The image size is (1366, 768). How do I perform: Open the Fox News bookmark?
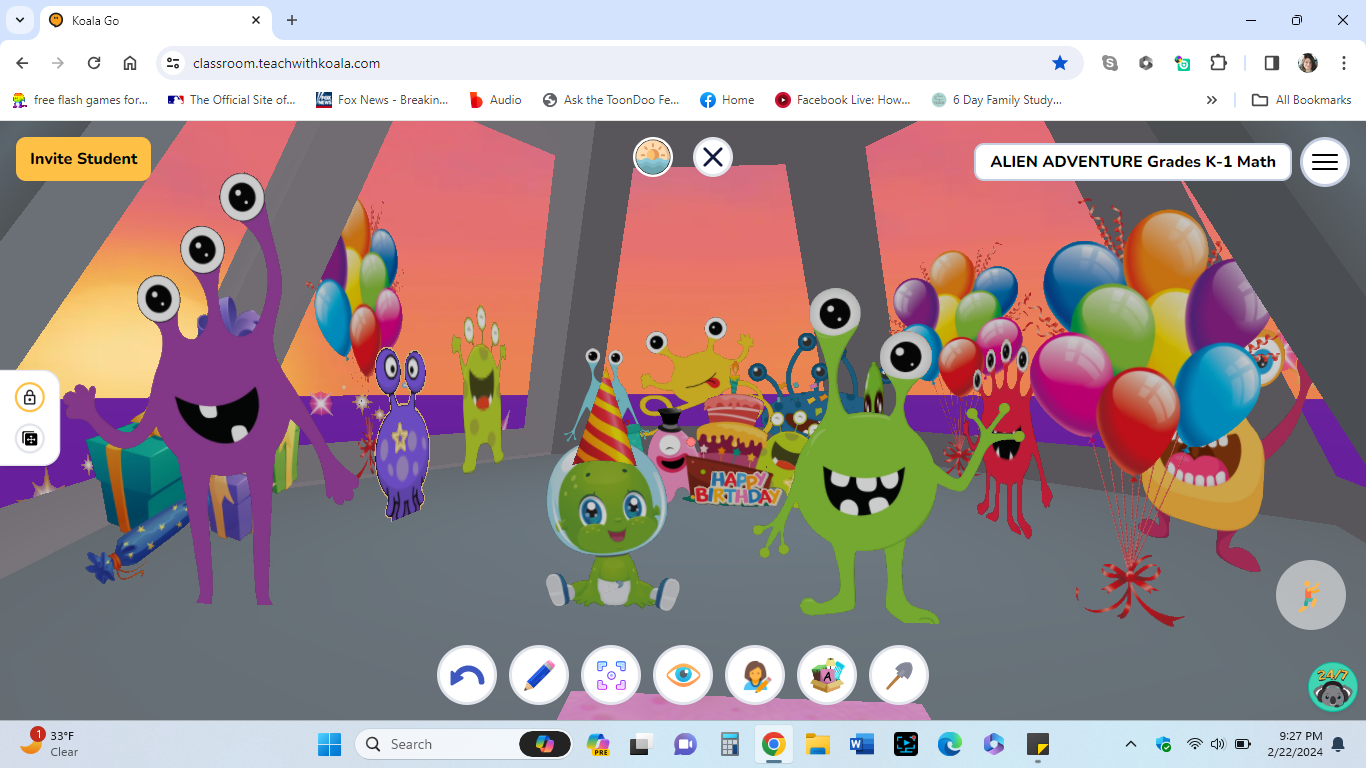click(x=383, y=99)
